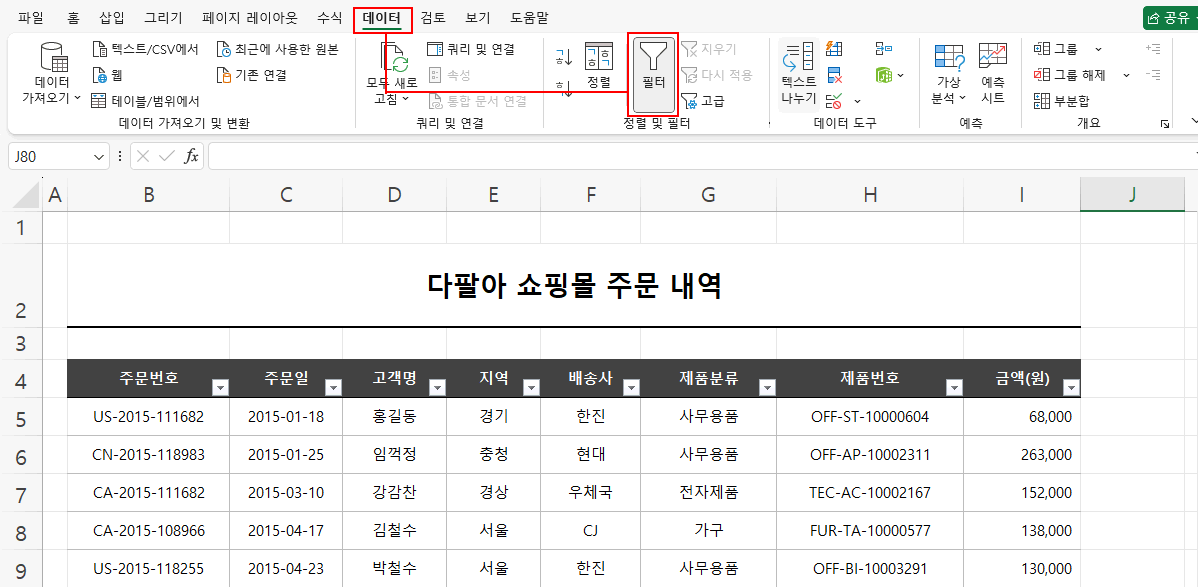The height and width of the screenshot is (587, 1198).
Task: Click the Remove Duplicates icon
Action: [x=835, y=75]
